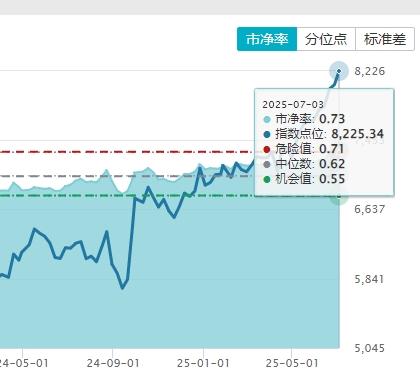The image size is (420, 377).
Task: Click the light blue 市净率 legend dot
Action: 267,119
